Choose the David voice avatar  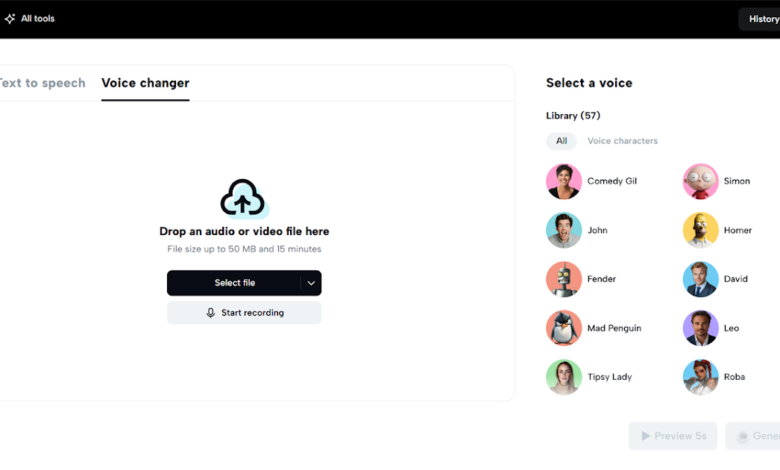(x=700, y=279)
